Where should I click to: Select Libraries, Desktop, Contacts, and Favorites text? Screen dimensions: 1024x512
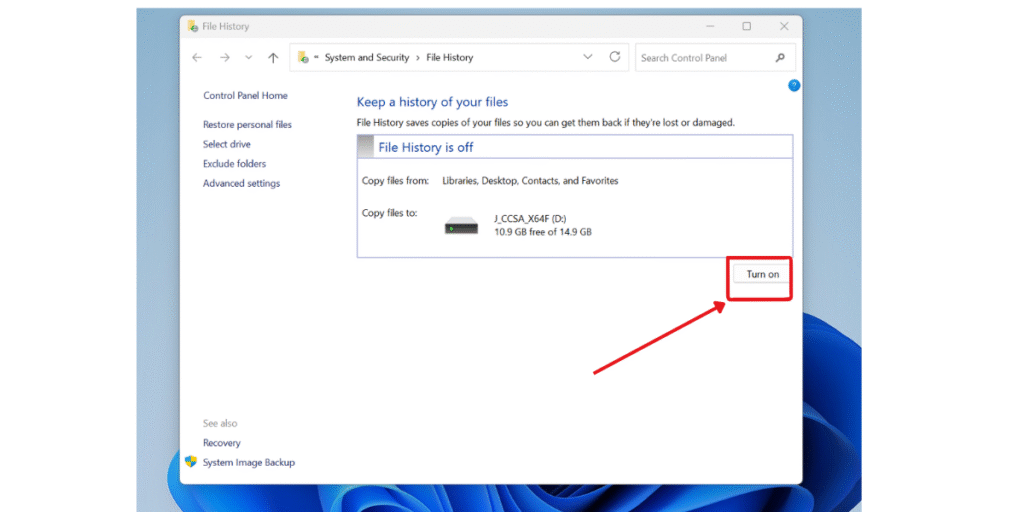530,180
